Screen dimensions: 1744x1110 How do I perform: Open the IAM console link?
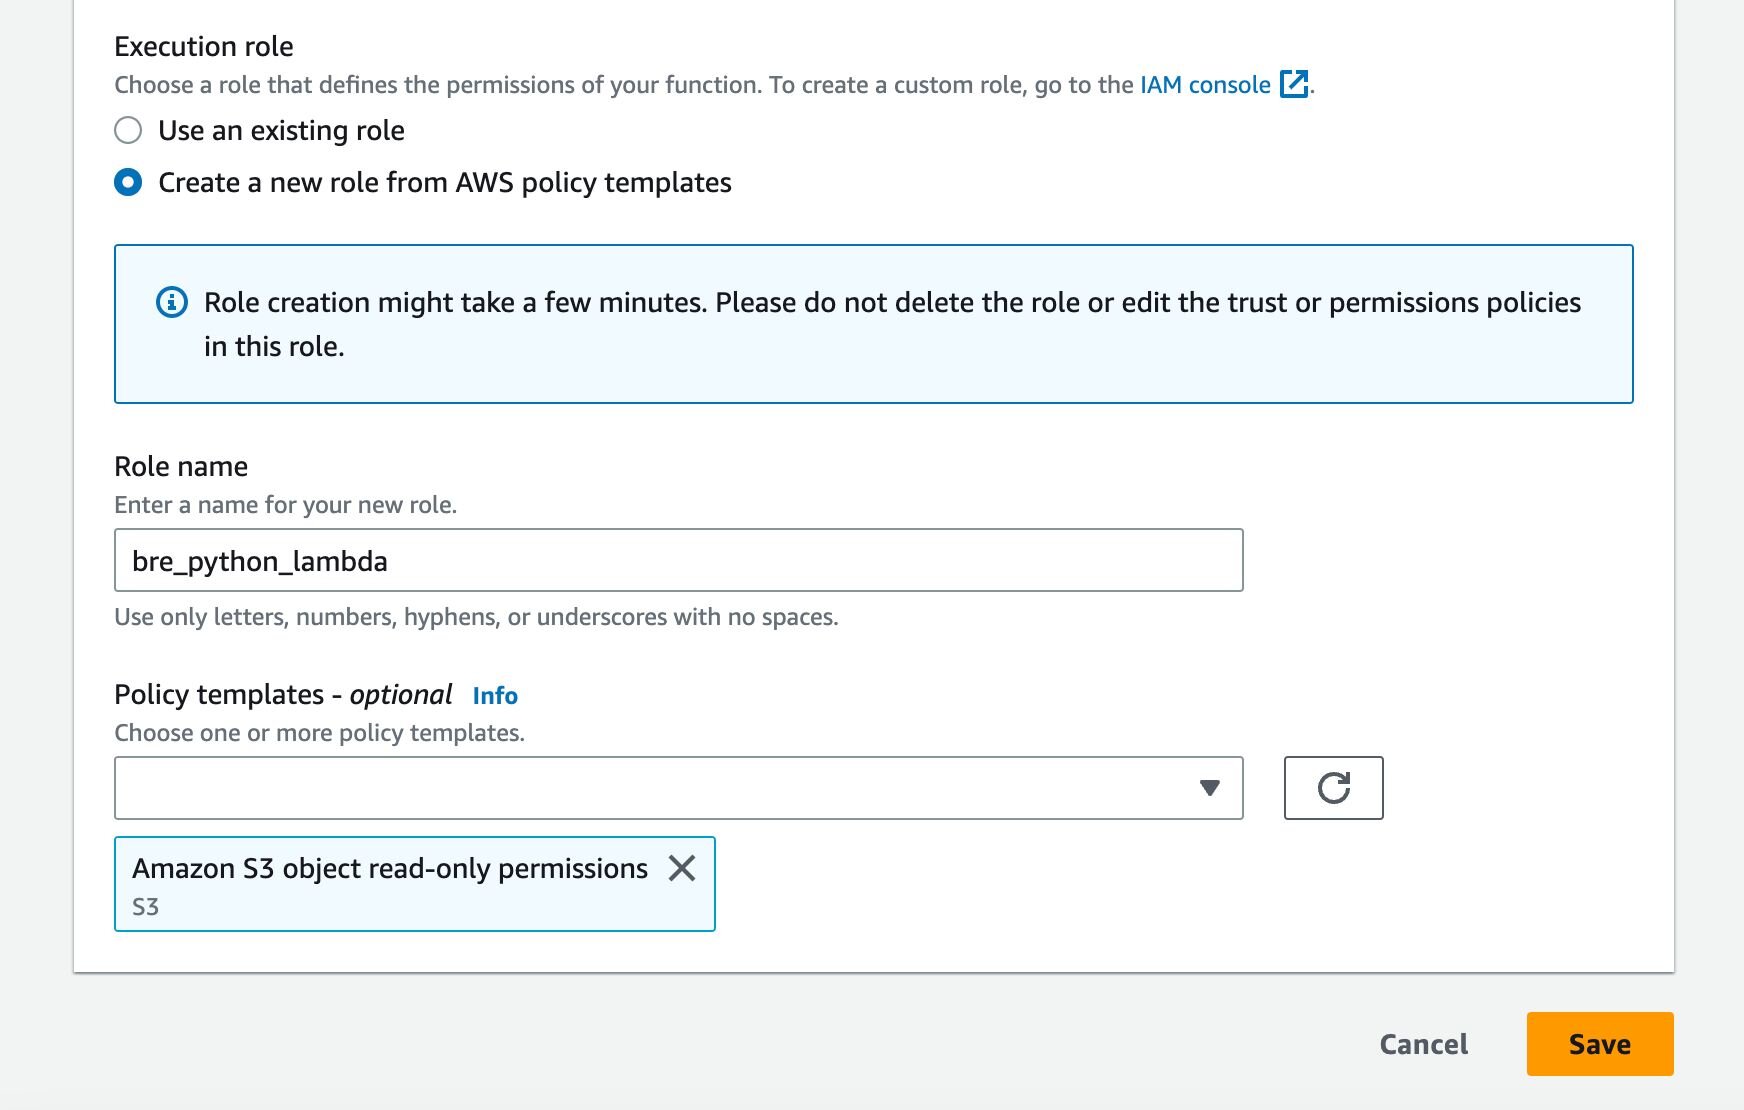tap(1204, 85)
